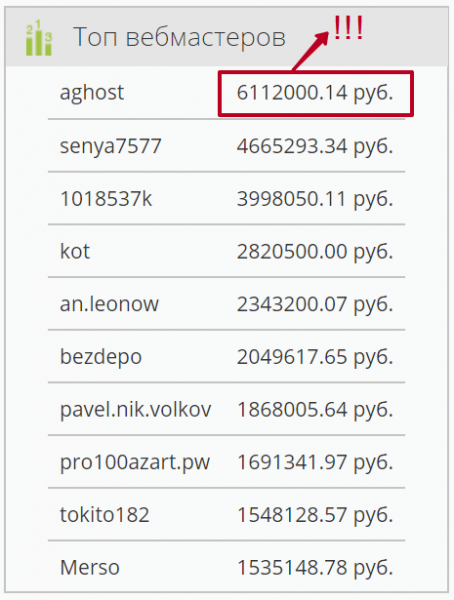
Task: Click the 2049617.65 руб. earnings
Action: point(315,357)
